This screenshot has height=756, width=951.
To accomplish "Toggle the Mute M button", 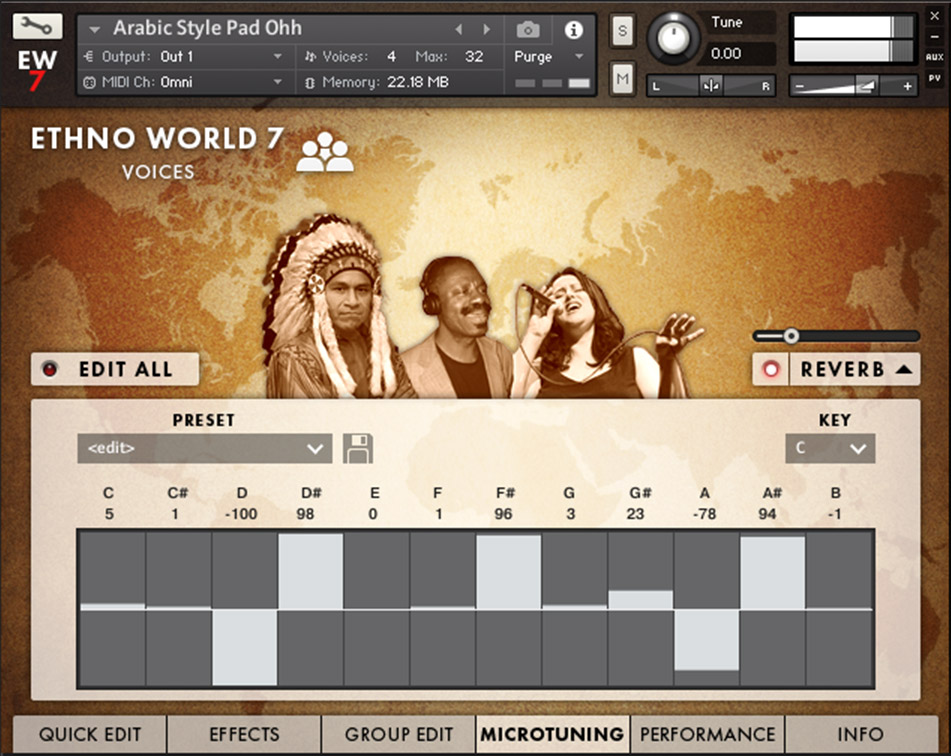I will (x=622, y=78).
